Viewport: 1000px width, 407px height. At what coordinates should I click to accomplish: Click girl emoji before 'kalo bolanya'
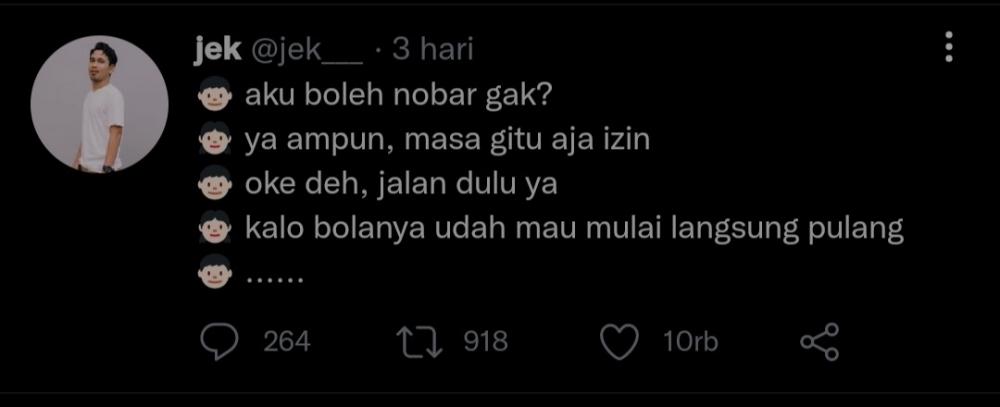click(x=214, y=228)
